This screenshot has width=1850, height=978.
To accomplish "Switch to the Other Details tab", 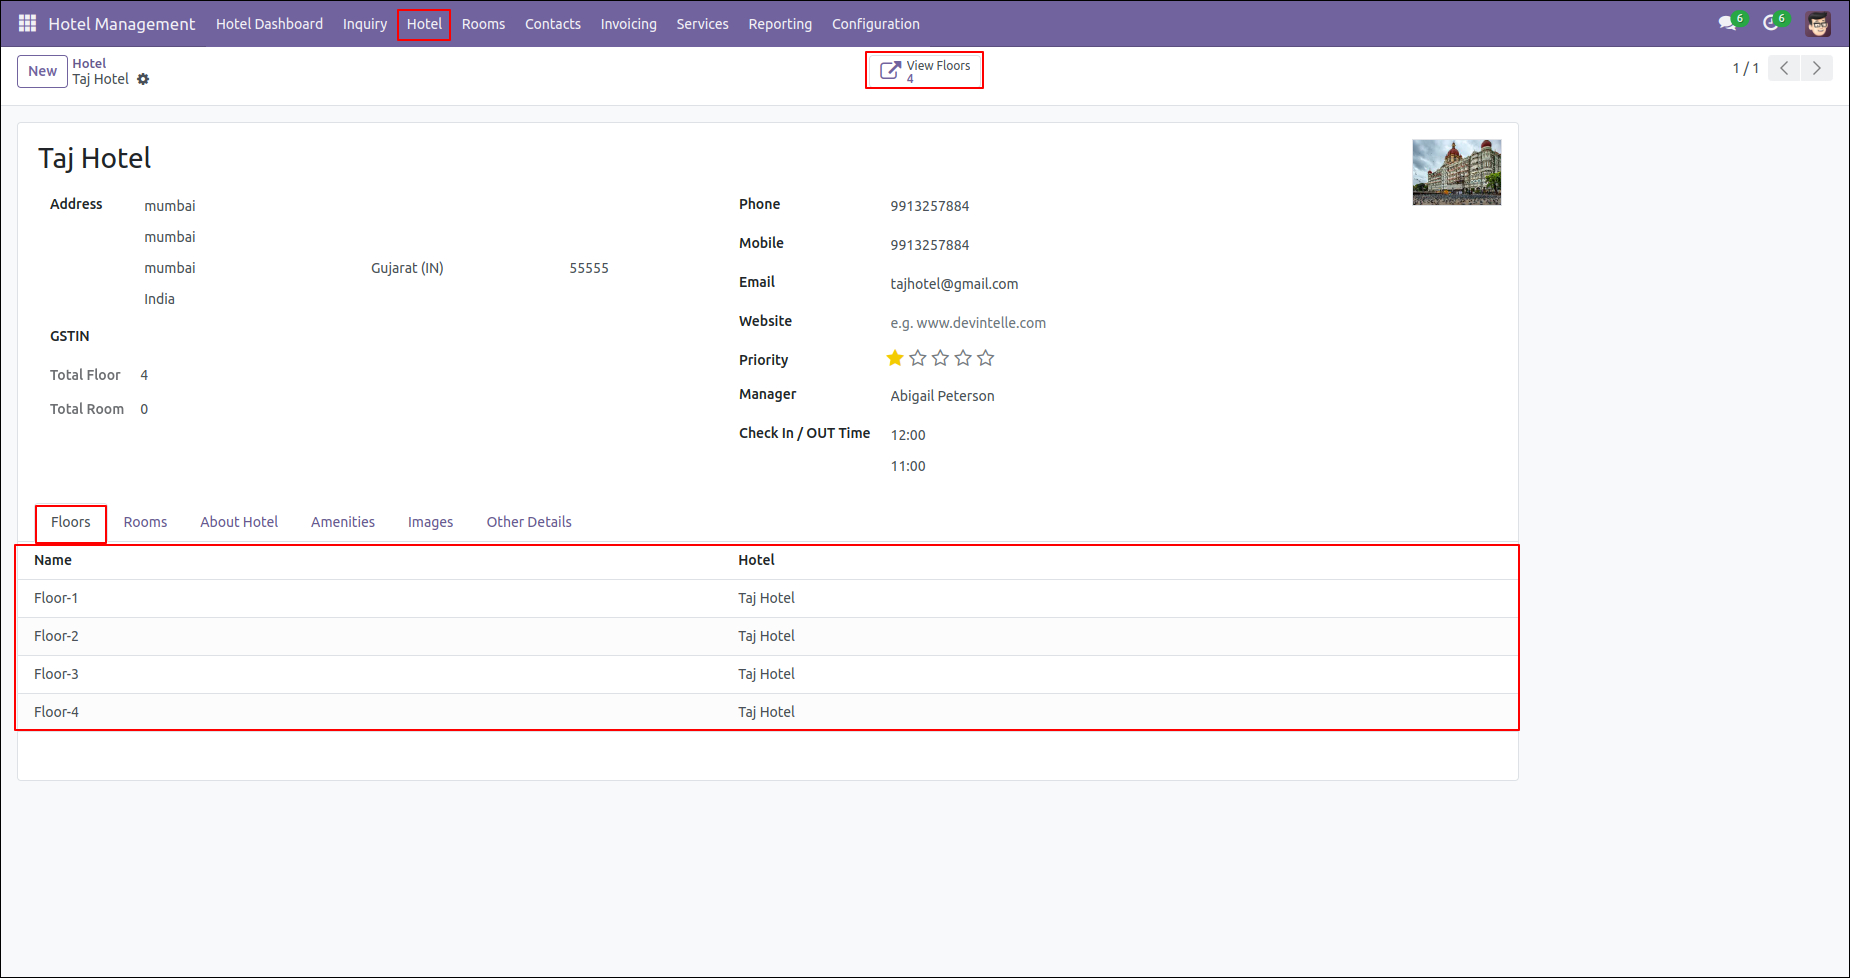I will click(x=529, y=522).
